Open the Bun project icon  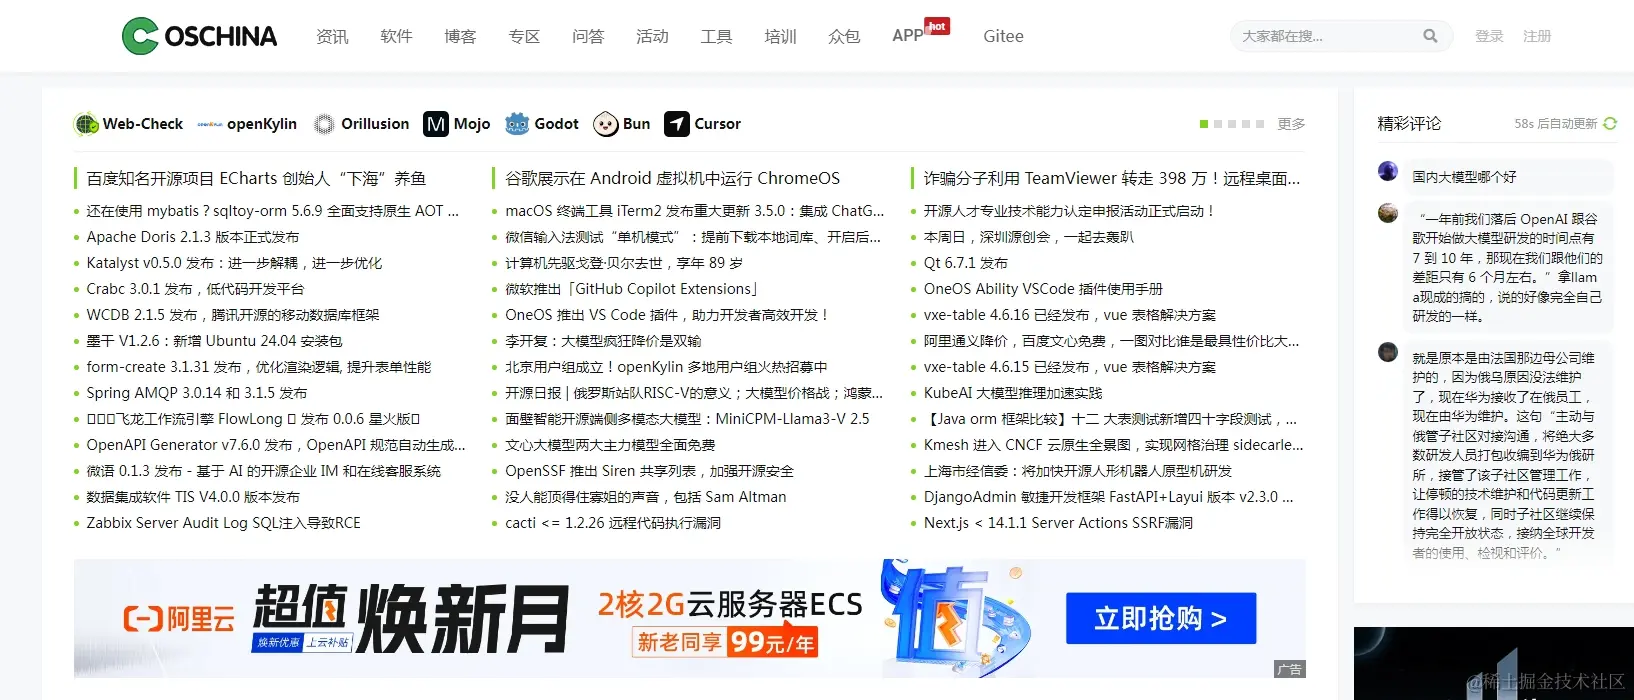pyautogui.click(x=605, y=124)
